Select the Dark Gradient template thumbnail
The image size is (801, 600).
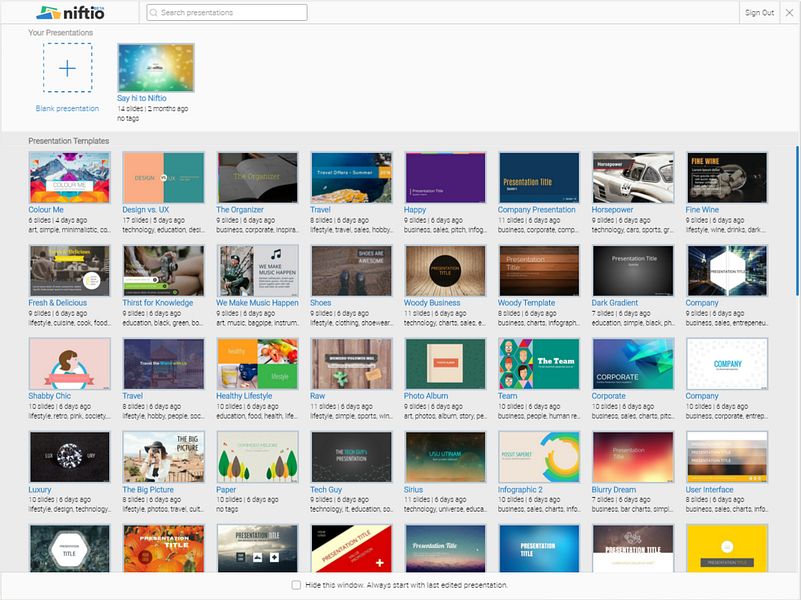tap(633, 271)
